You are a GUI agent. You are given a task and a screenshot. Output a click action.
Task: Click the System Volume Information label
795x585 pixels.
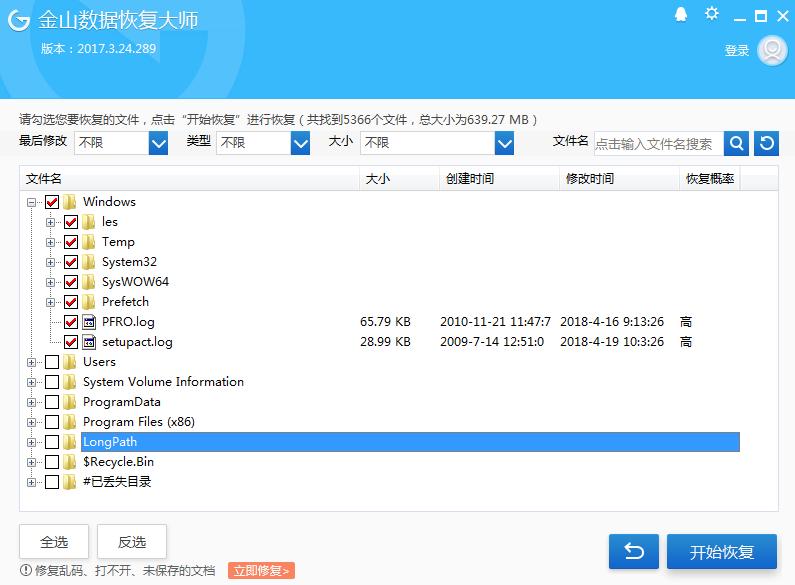(163, 382)
